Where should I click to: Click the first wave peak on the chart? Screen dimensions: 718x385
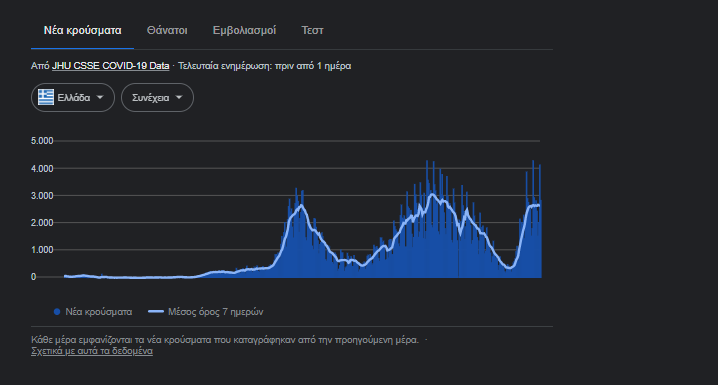click(300, 206)
